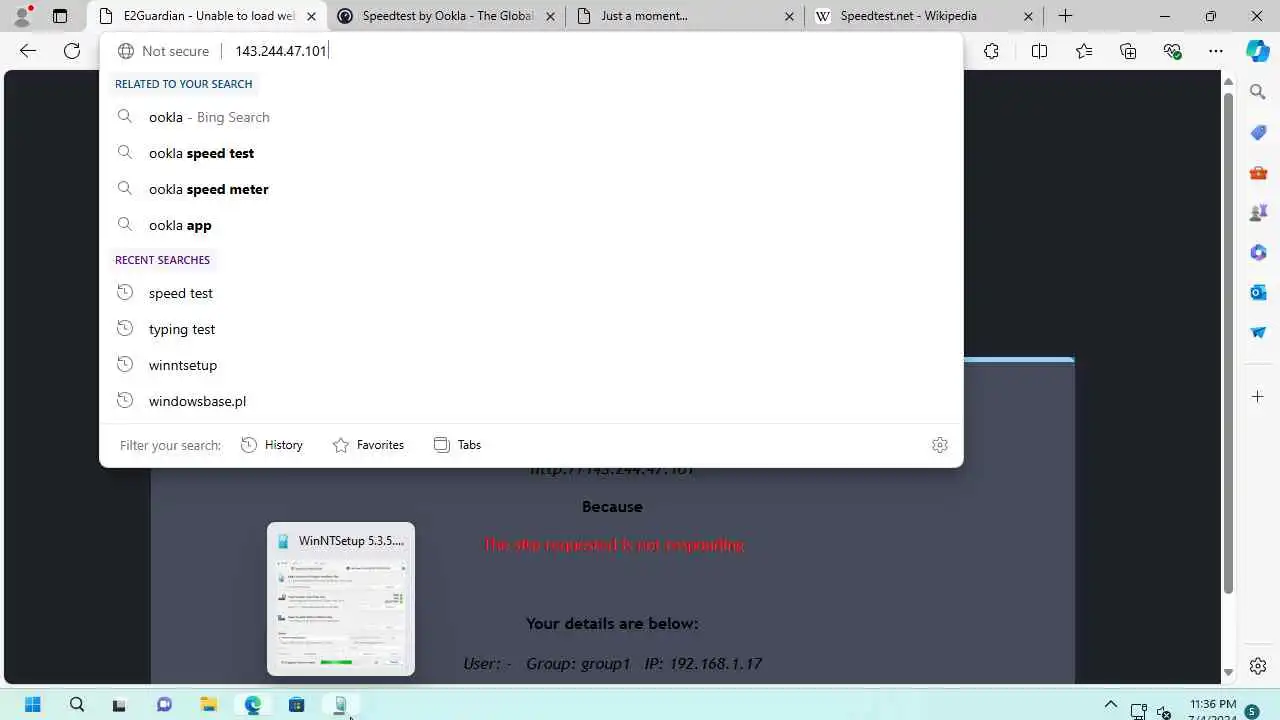The image size is (1280, 720).
Task: Select suggestion ookla speed meter
Action: coord(531,189)
